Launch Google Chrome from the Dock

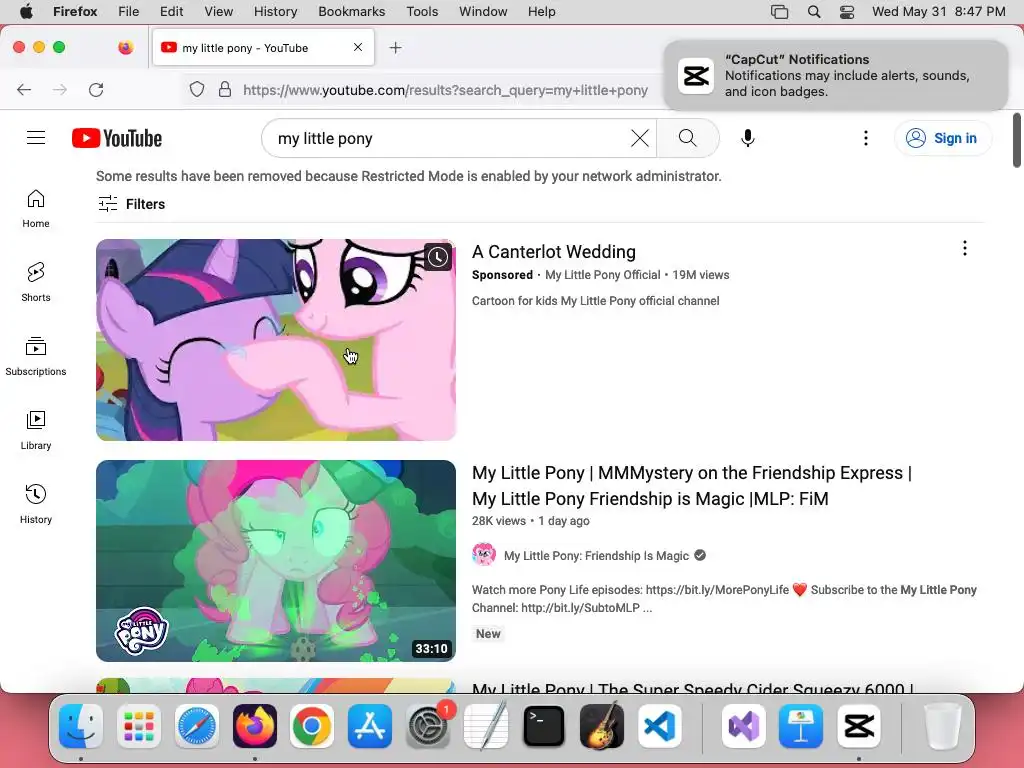(312, 726)
